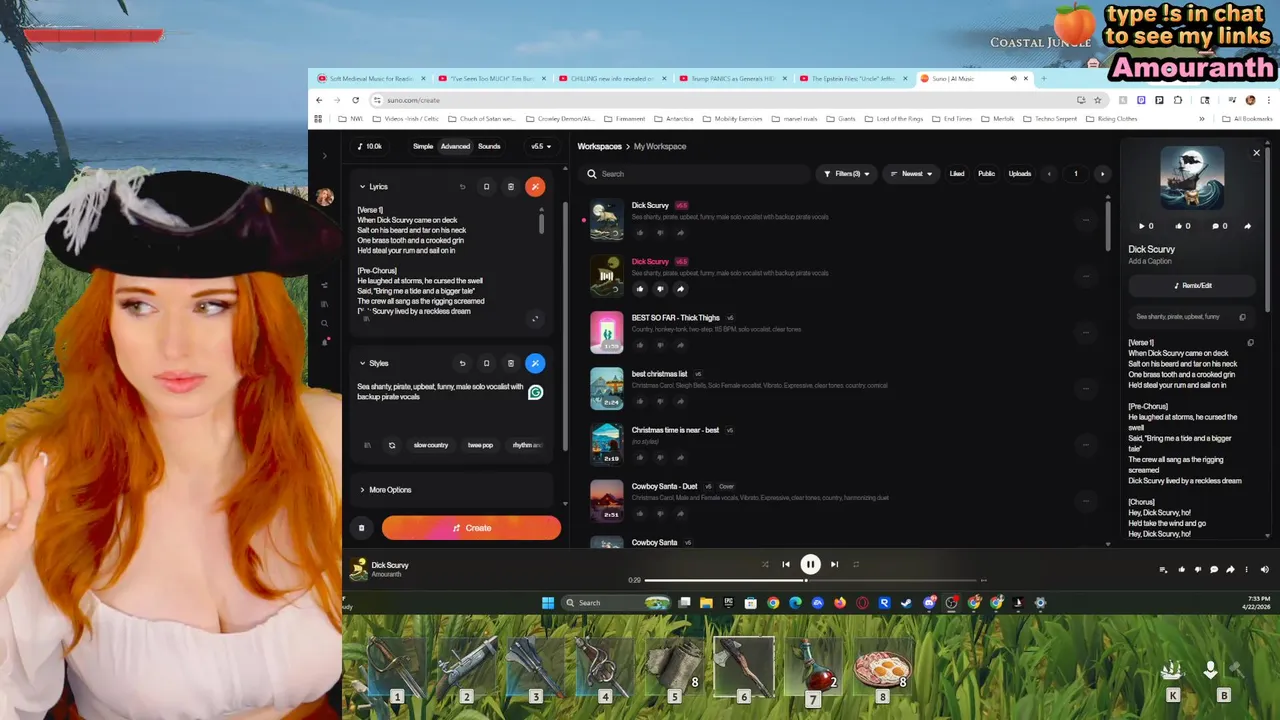
Task: Switch to Sounds mode
Action: pyautogui.click(x=489, y=146)
